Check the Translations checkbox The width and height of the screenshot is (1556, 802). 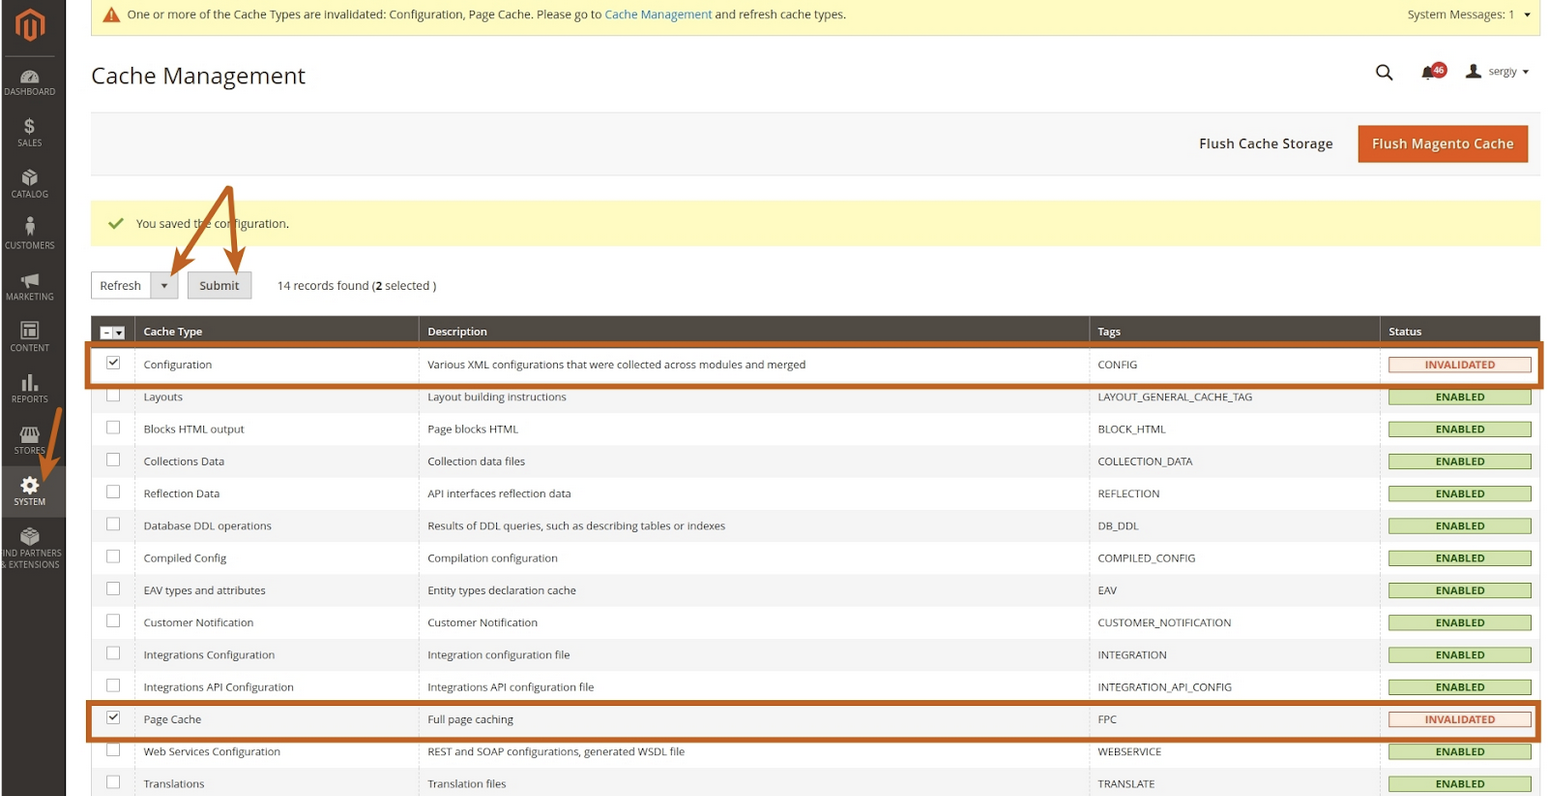113,782
